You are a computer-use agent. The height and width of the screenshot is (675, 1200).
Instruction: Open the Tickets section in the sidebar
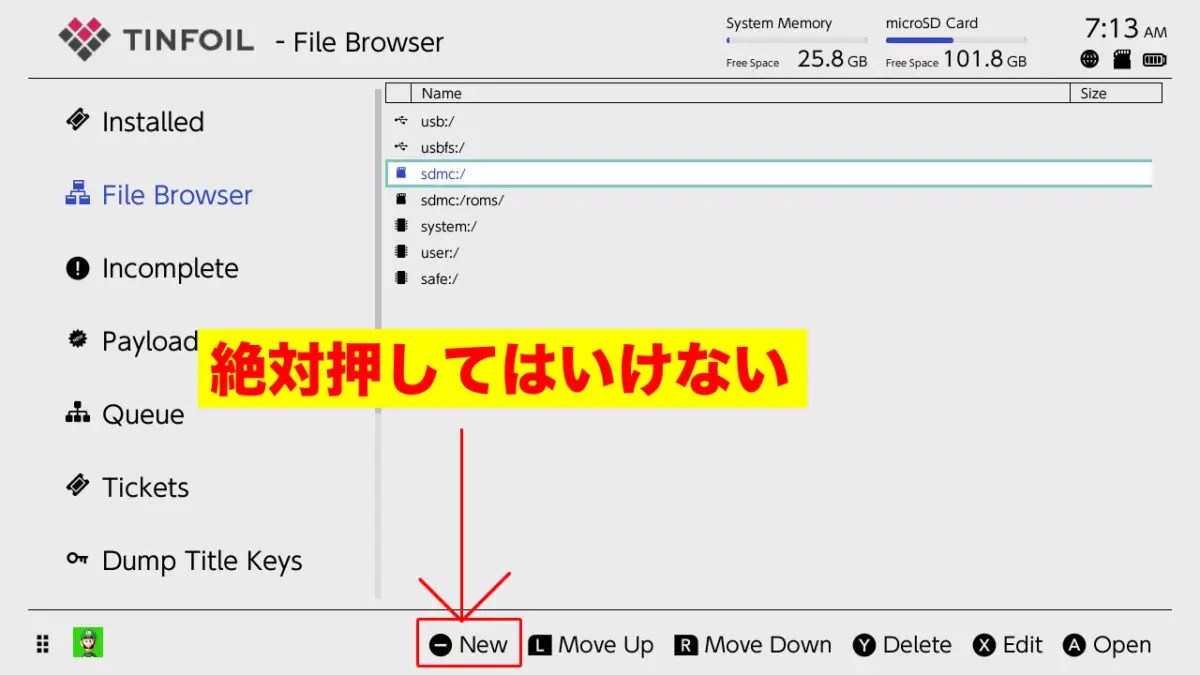(145, 487)
